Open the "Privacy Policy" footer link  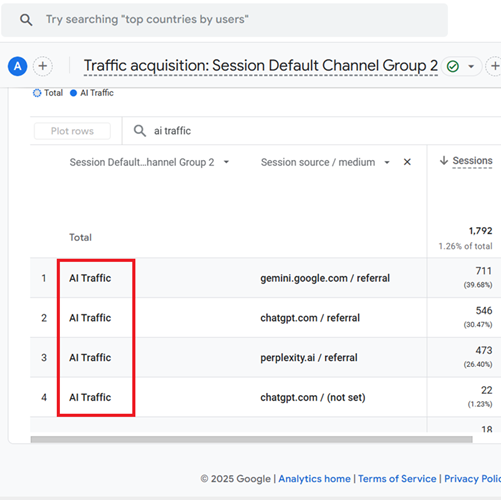(472, 479)
